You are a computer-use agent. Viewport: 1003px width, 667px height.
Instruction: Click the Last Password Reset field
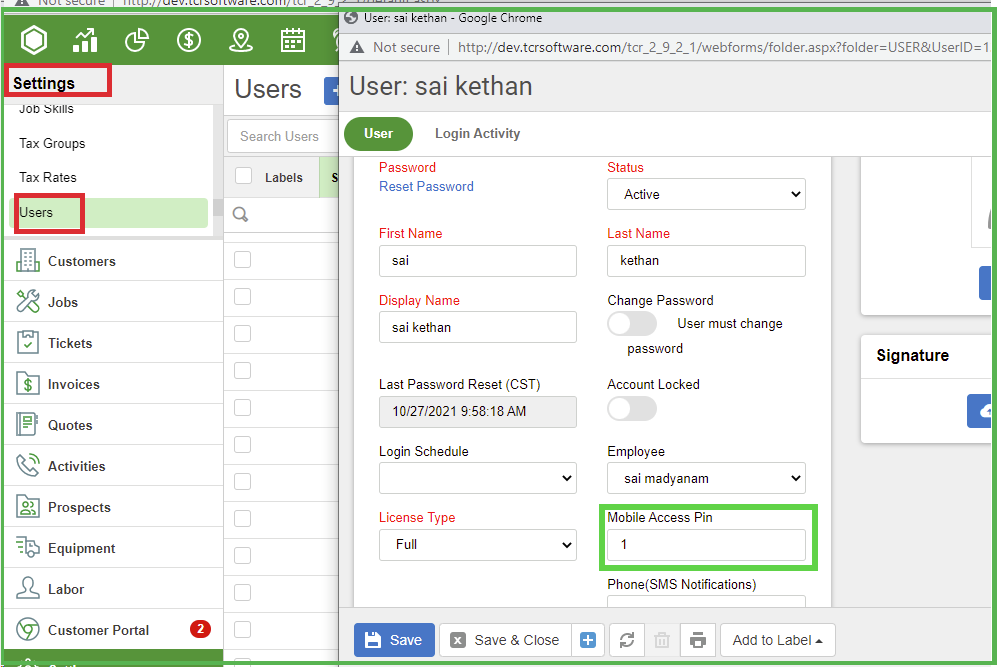[x=478, y=412]
